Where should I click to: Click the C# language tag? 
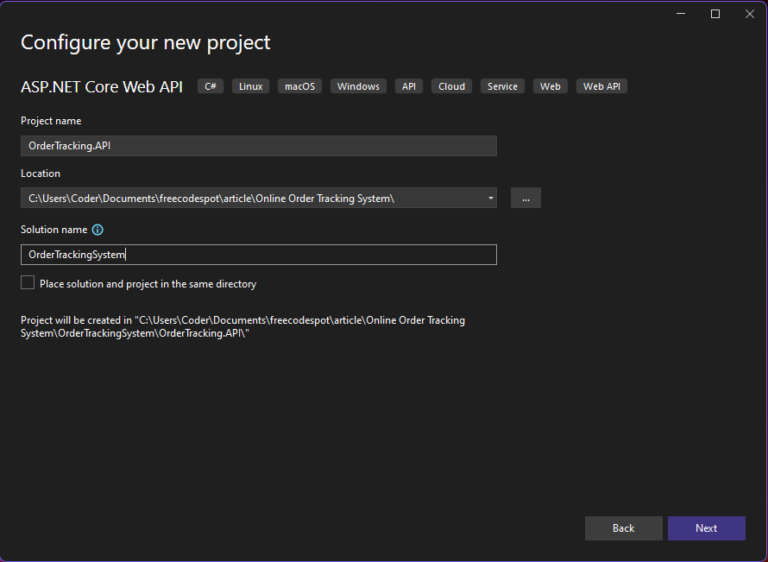pos(210,87)
